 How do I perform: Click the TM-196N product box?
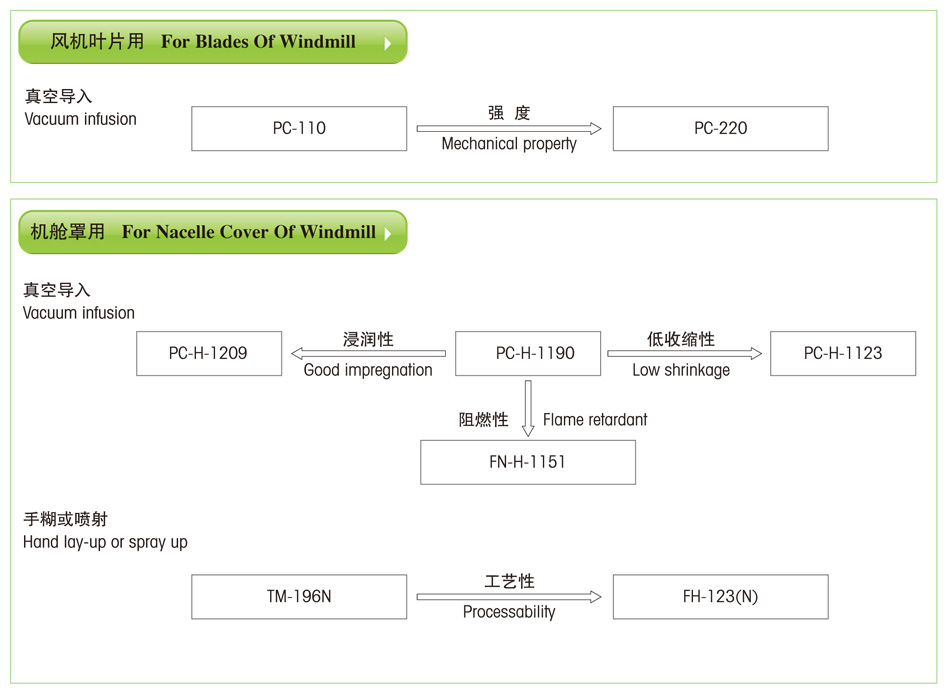299,597
